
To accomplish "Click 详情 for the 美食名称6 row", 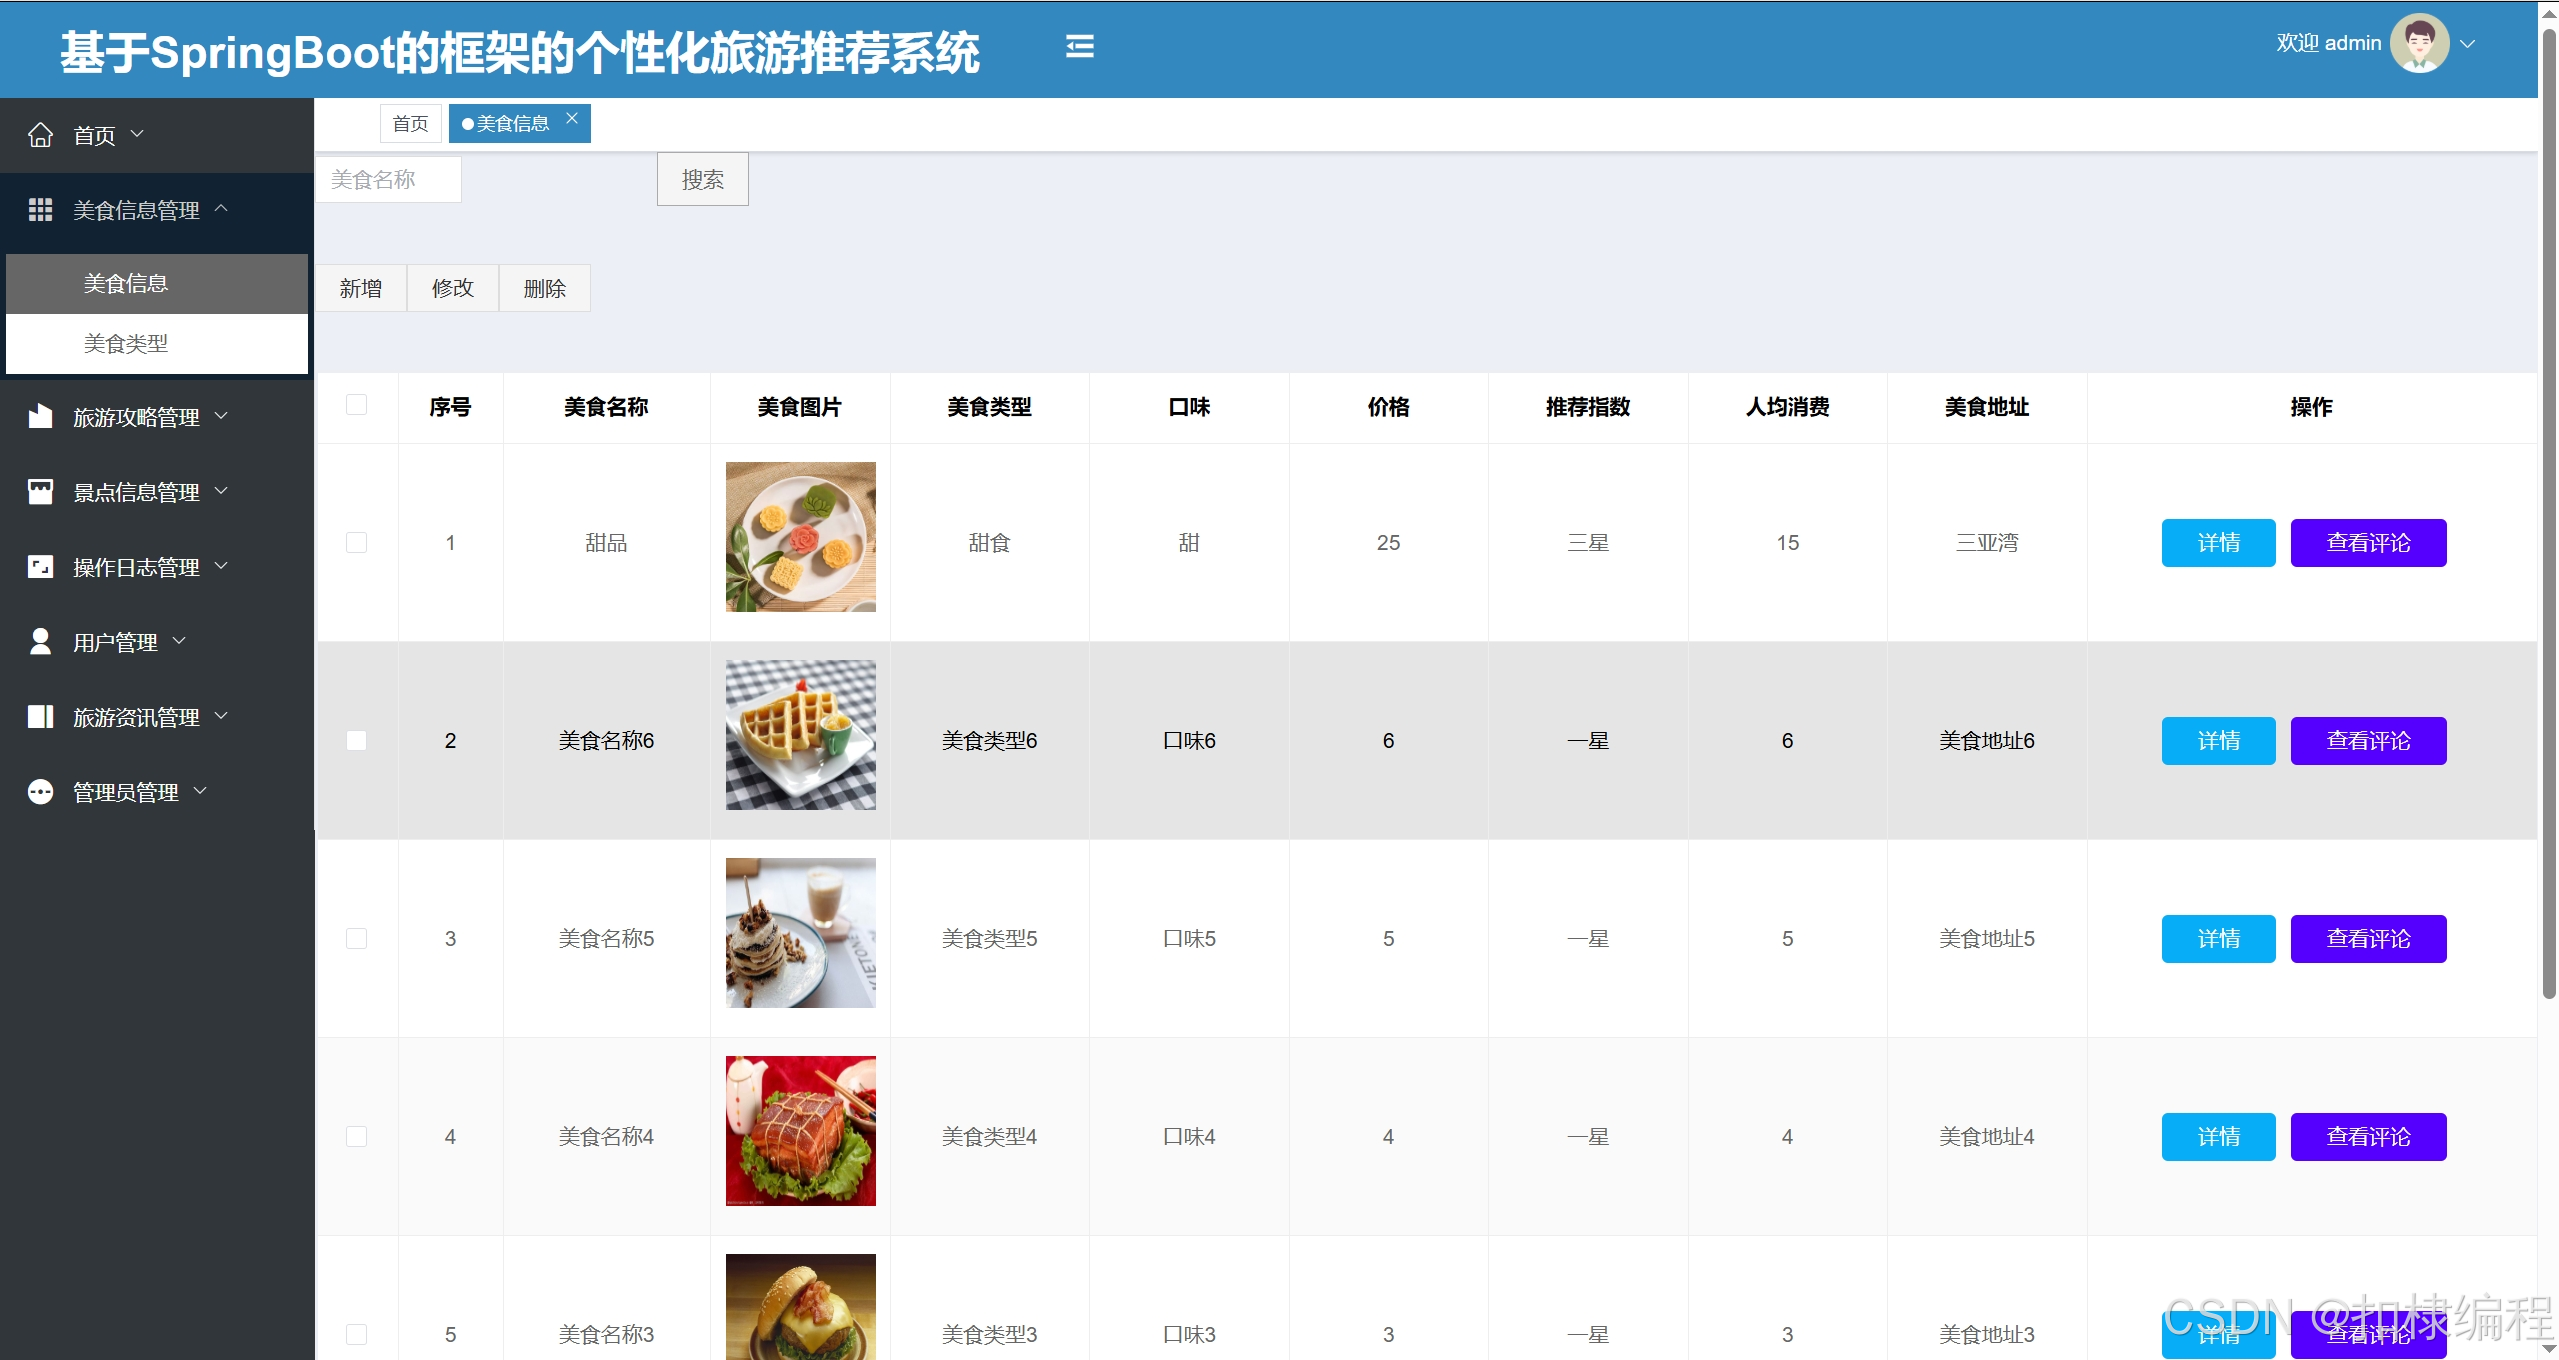I will tap(2218, 741).
